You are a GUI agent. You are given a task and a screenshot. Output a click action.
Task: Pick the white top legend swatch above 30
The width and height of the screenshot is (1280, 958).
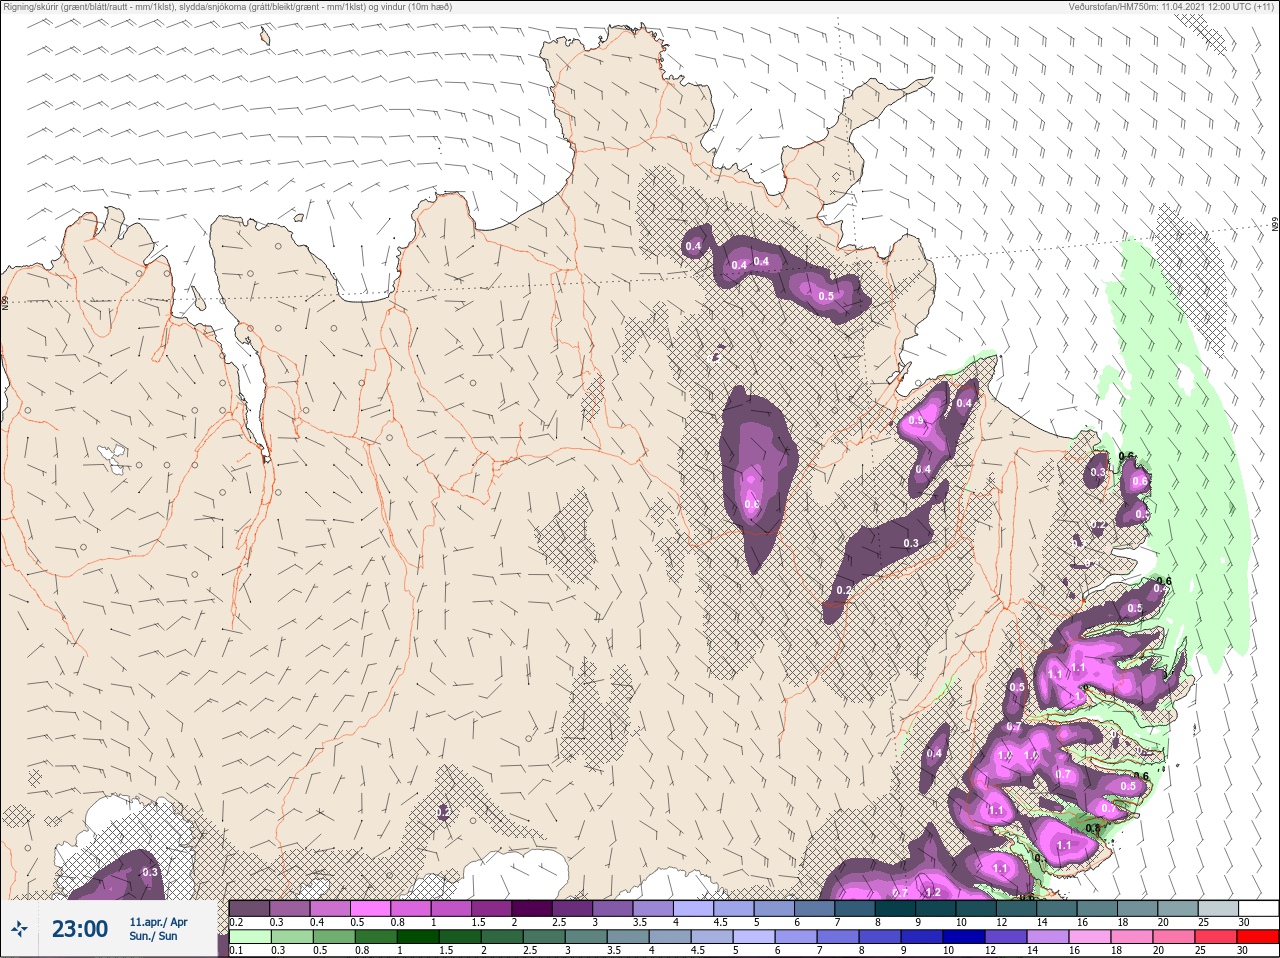(x=1258, y=908)
